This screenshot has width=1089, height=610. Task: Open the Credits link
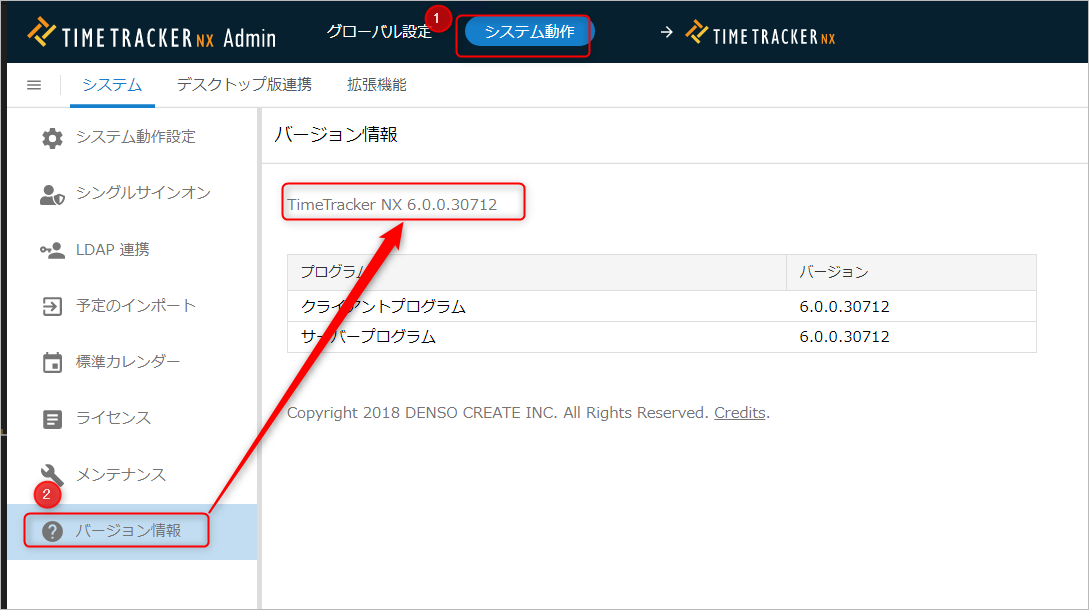pyautogui.click(x=739, y=413)
